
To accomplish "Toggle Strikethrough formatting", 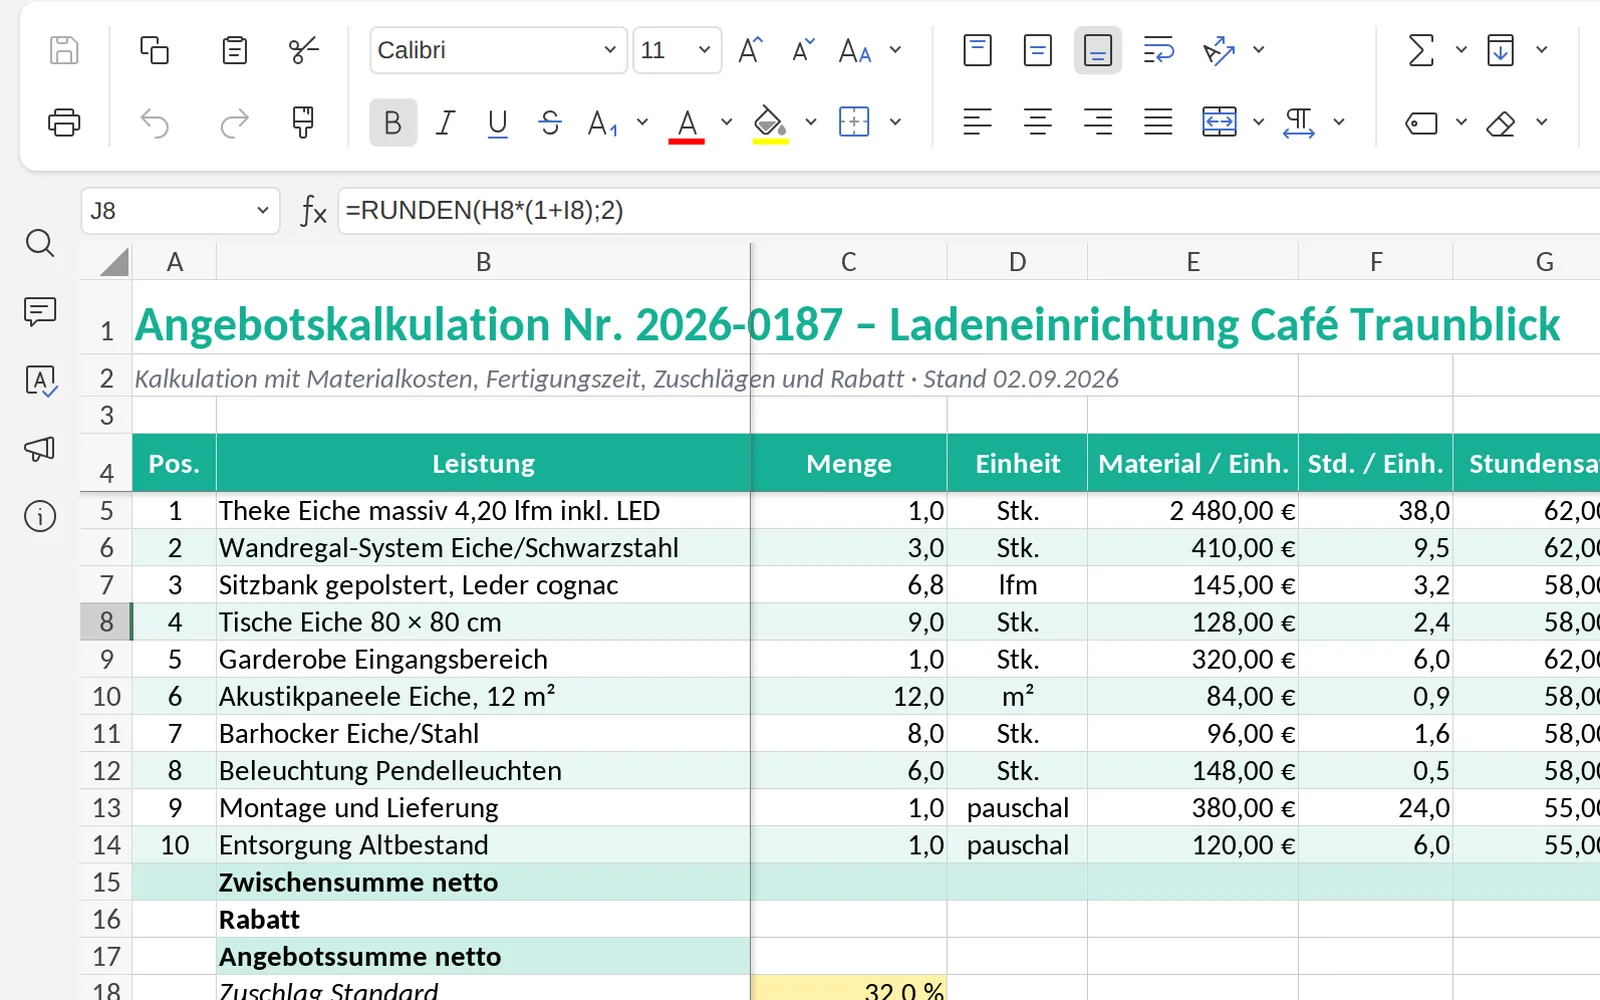I will 550,123.
